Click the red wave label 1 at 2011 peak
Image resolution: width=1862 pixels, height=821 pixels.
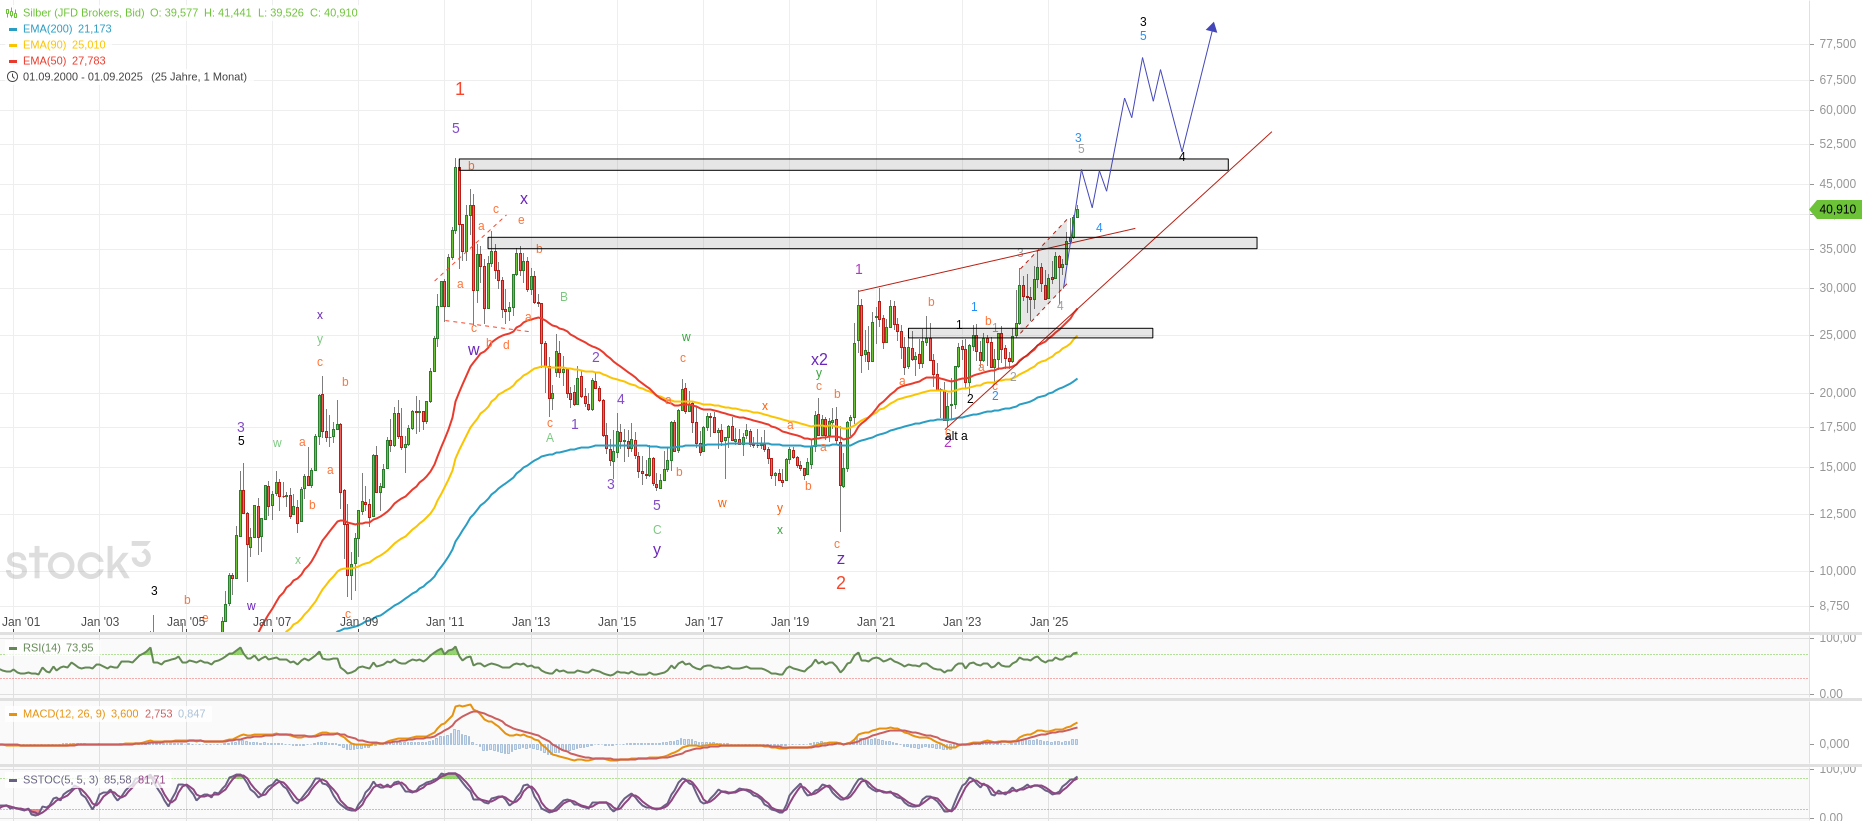pos(460,89)
